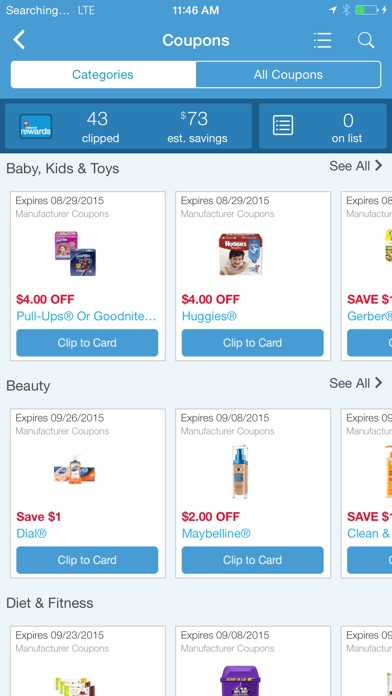
Task: Tap the back arrow icon
Action: coord(19,40)
